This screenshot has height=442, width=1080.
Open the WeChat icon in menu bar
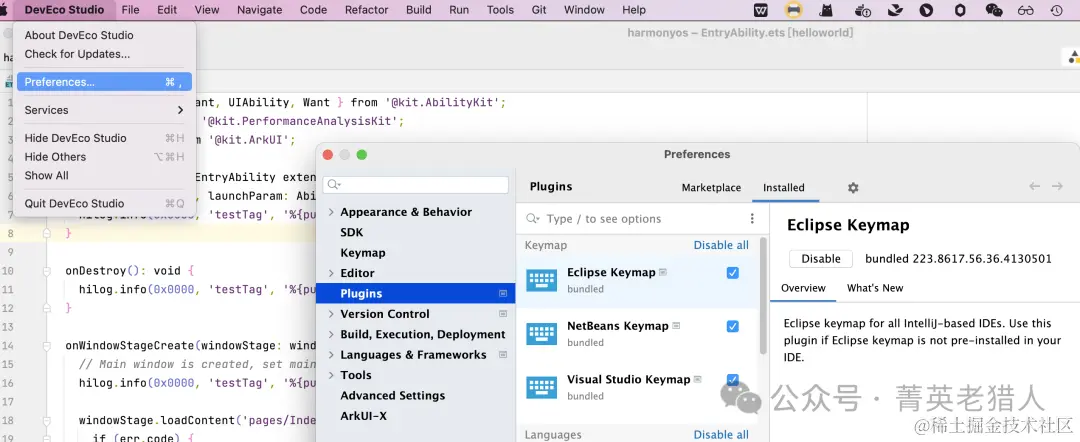coord(993,10)
